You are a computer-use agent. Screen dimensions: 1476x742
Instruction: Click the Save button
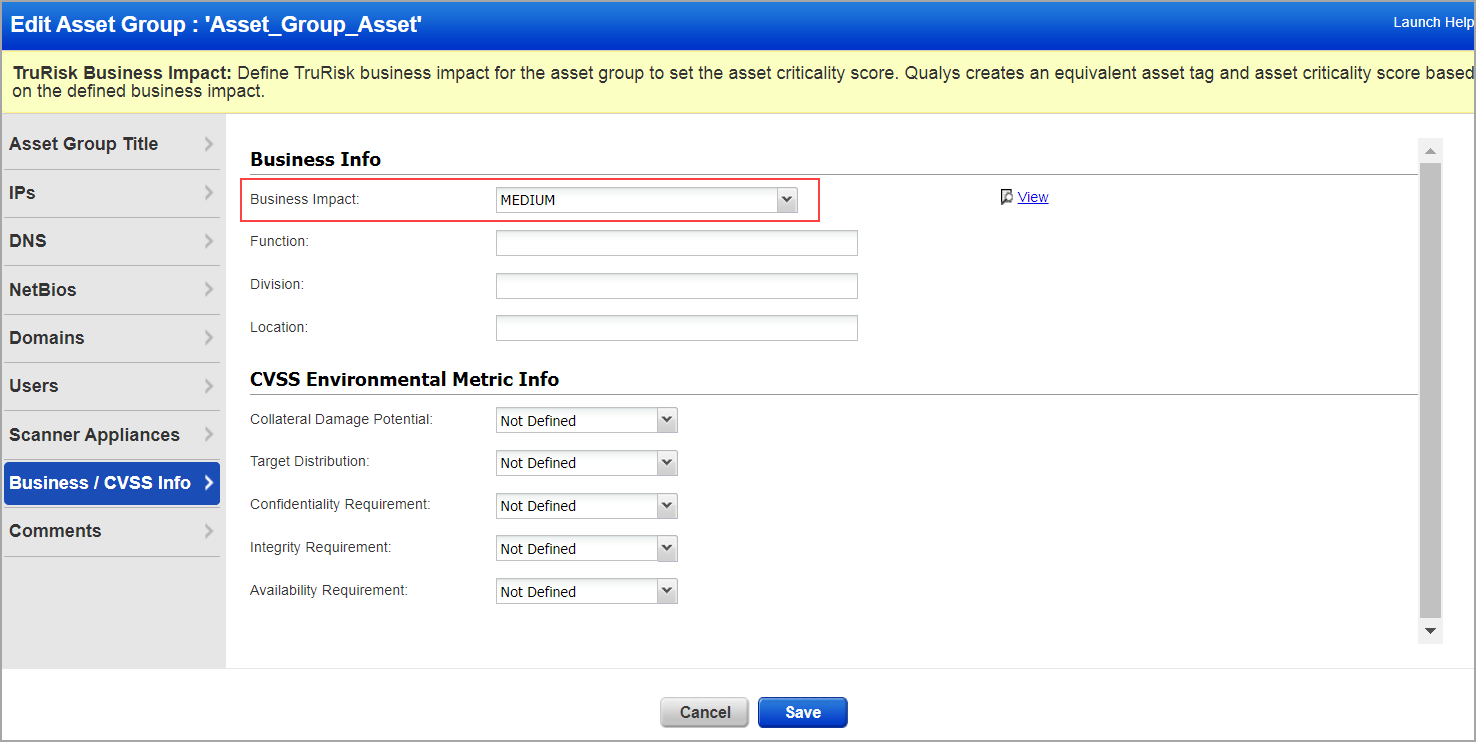click(x=802, y=712)
